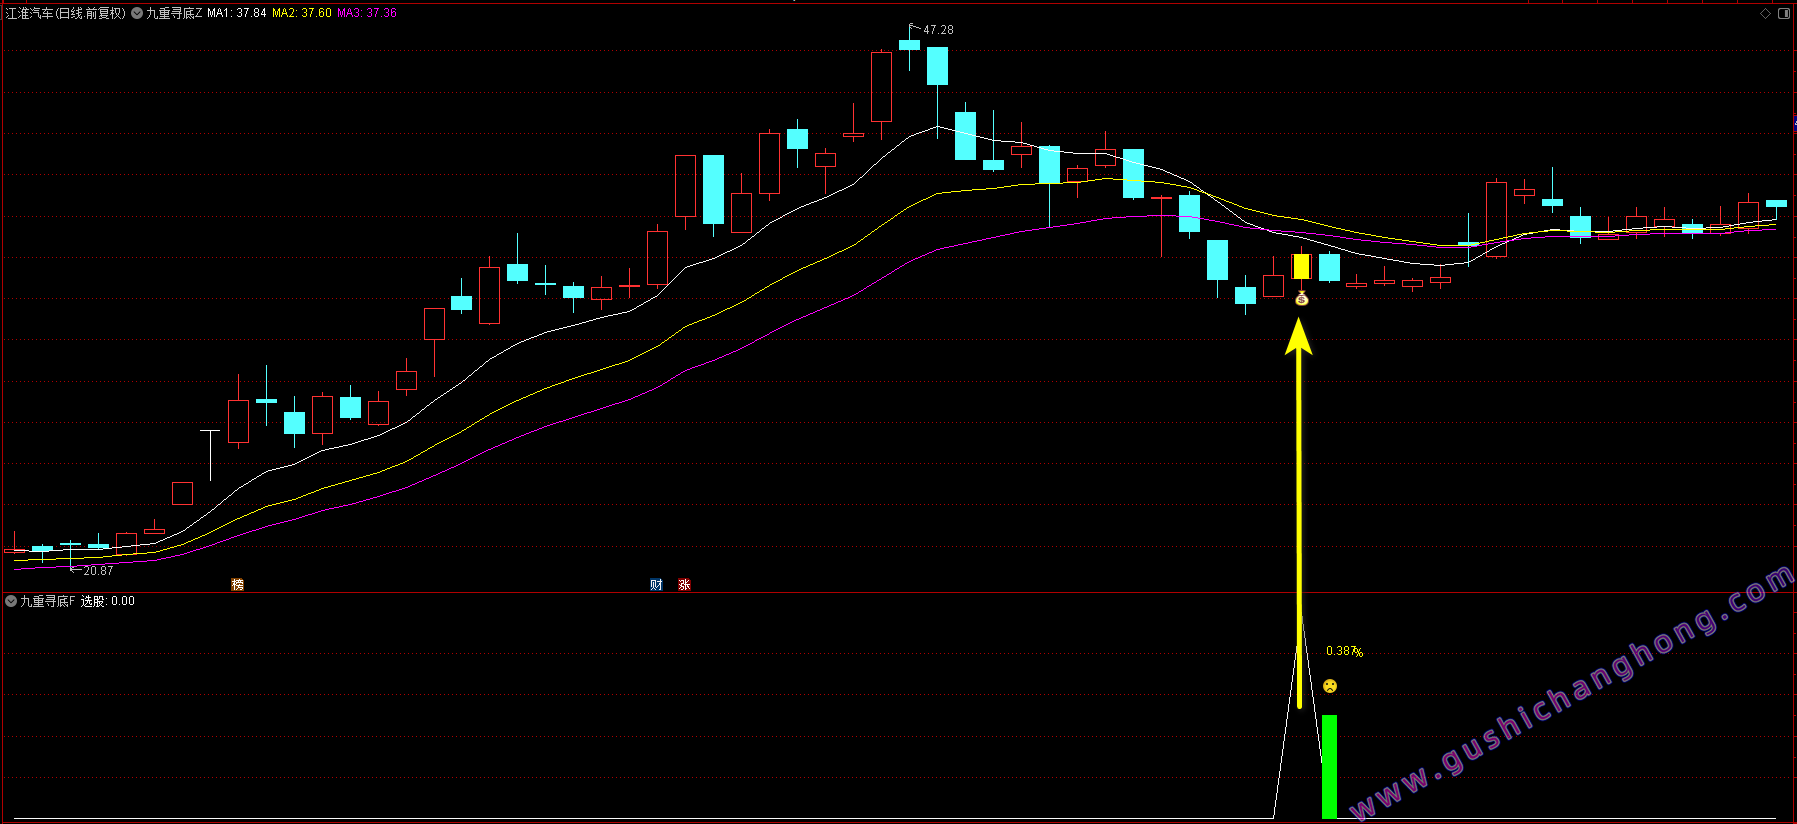This screenshot has width=1797, height=824.
Task: Click the MA2: 37.60 label
Action: [x=302, y=13]
